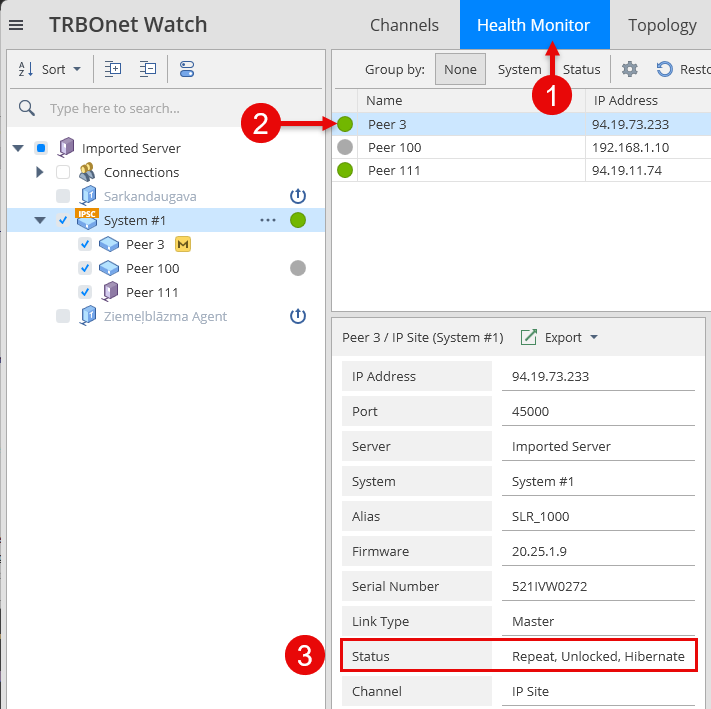Switch to the Topology tab

click(x=662, y=25)
